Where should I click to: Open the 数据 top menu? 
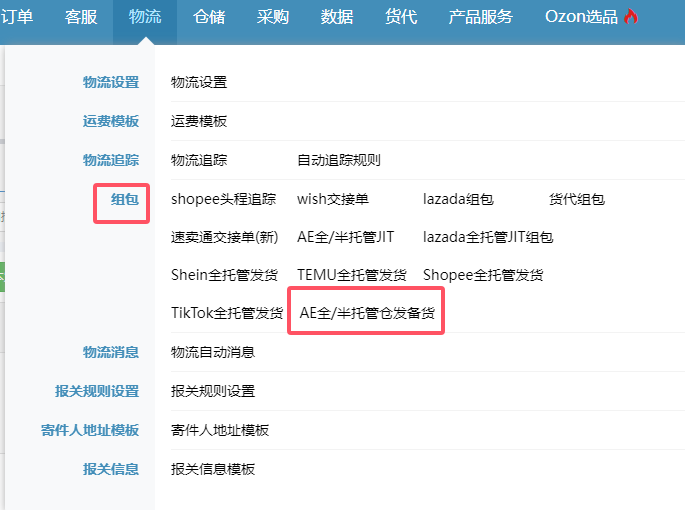tap(337, 17)
